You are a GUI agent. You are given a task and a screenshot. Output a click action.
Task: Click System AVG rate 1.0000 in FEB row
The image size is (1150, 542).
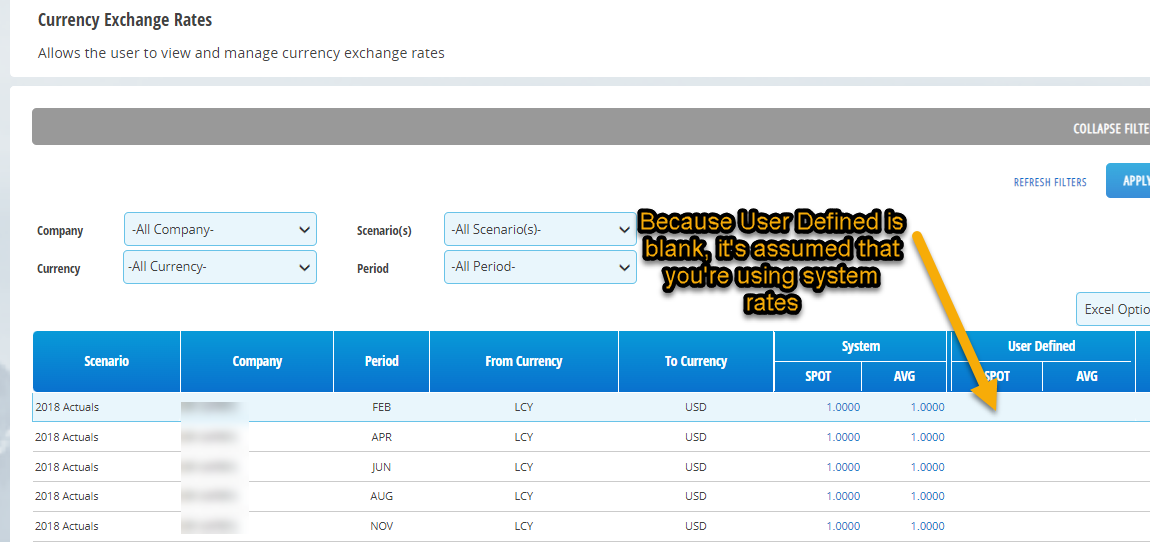point(928,407)
